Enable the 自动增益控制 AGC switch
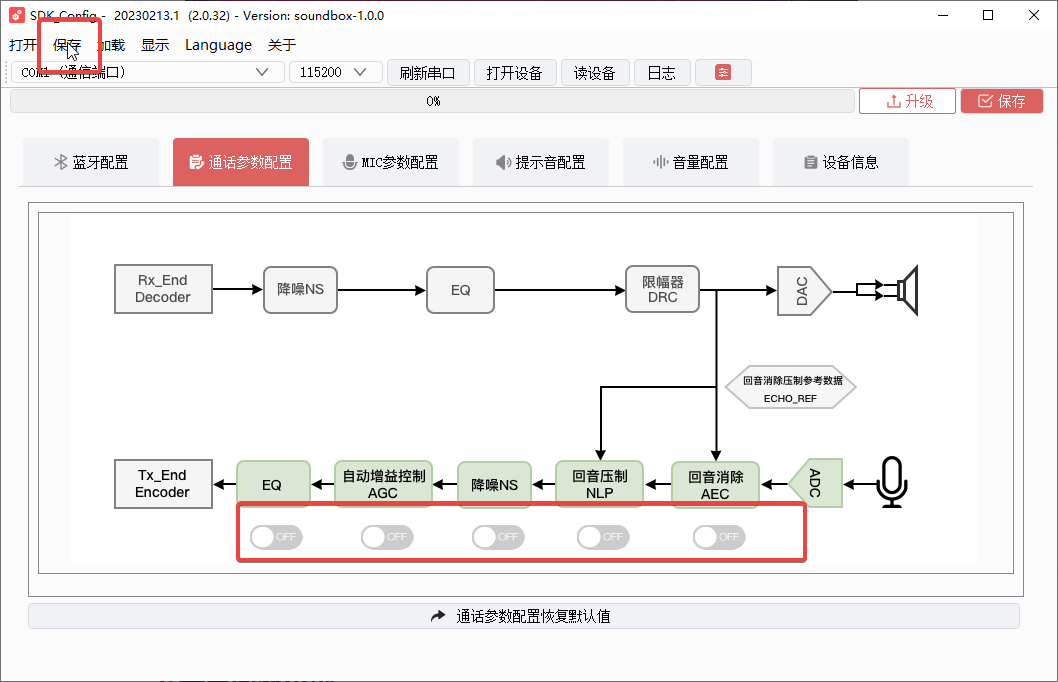 [x=387, y=537]
